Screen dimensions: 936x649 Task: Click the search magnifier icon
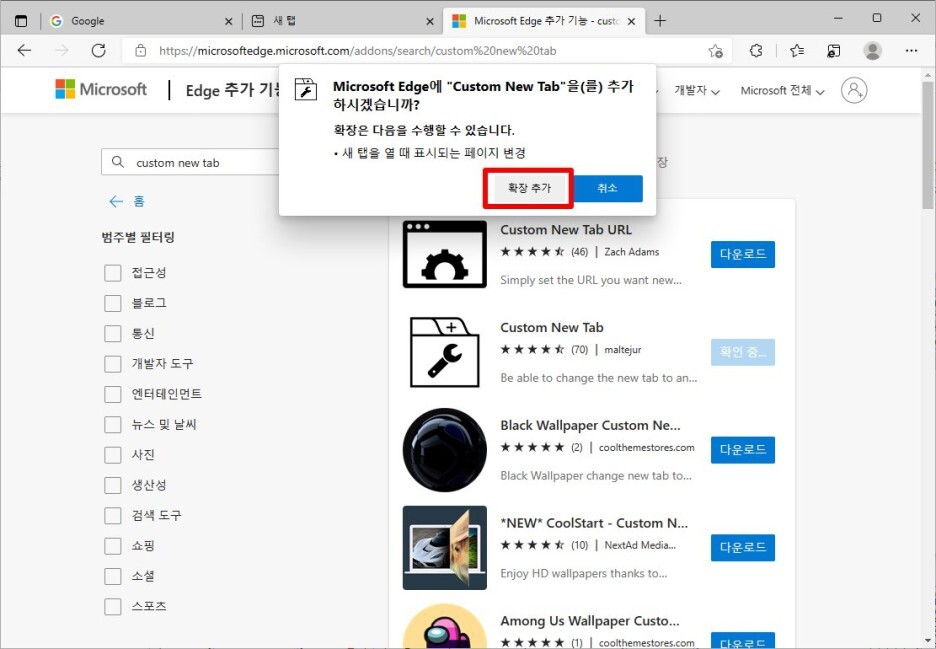click(118, 162)
